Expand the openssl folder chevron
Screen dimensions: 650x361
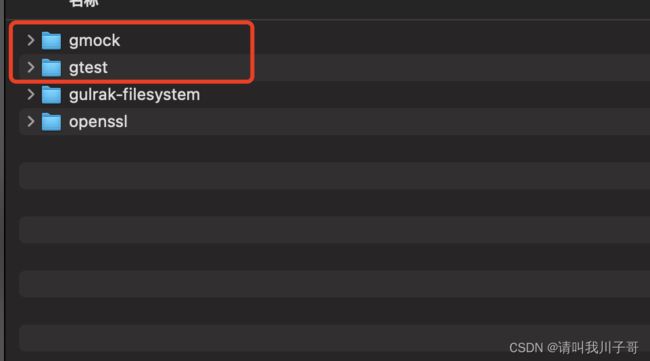(x=31, y=121)
